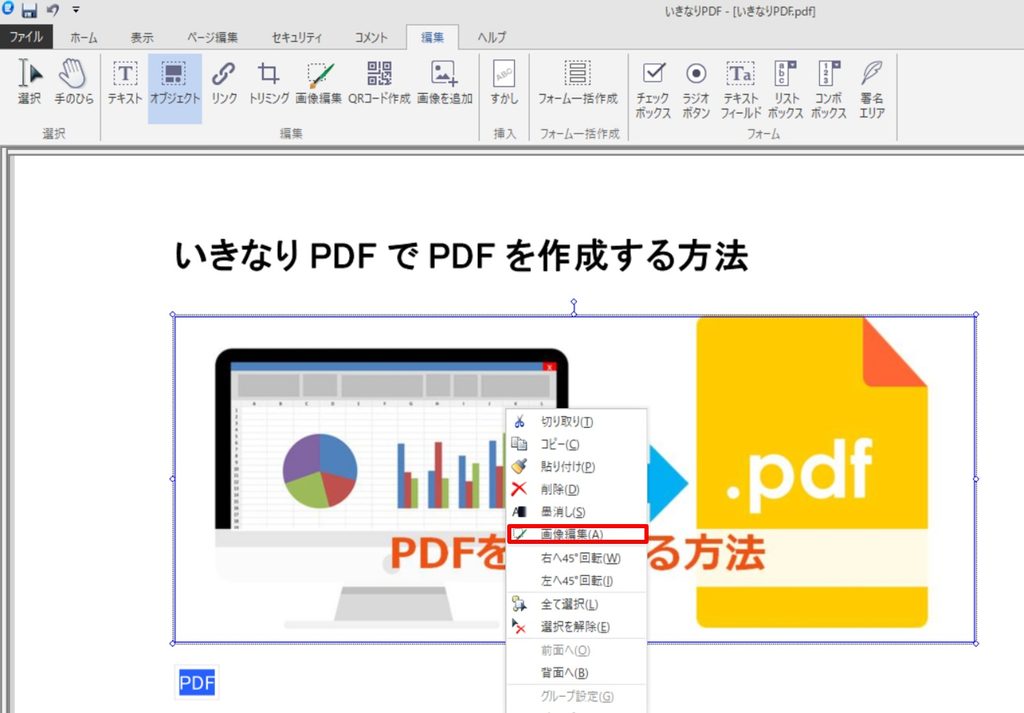The width and height of the screenshot is (1024, 713).
Task: Choose 貼り付け(P) from context menu
Action: [577, 466]
